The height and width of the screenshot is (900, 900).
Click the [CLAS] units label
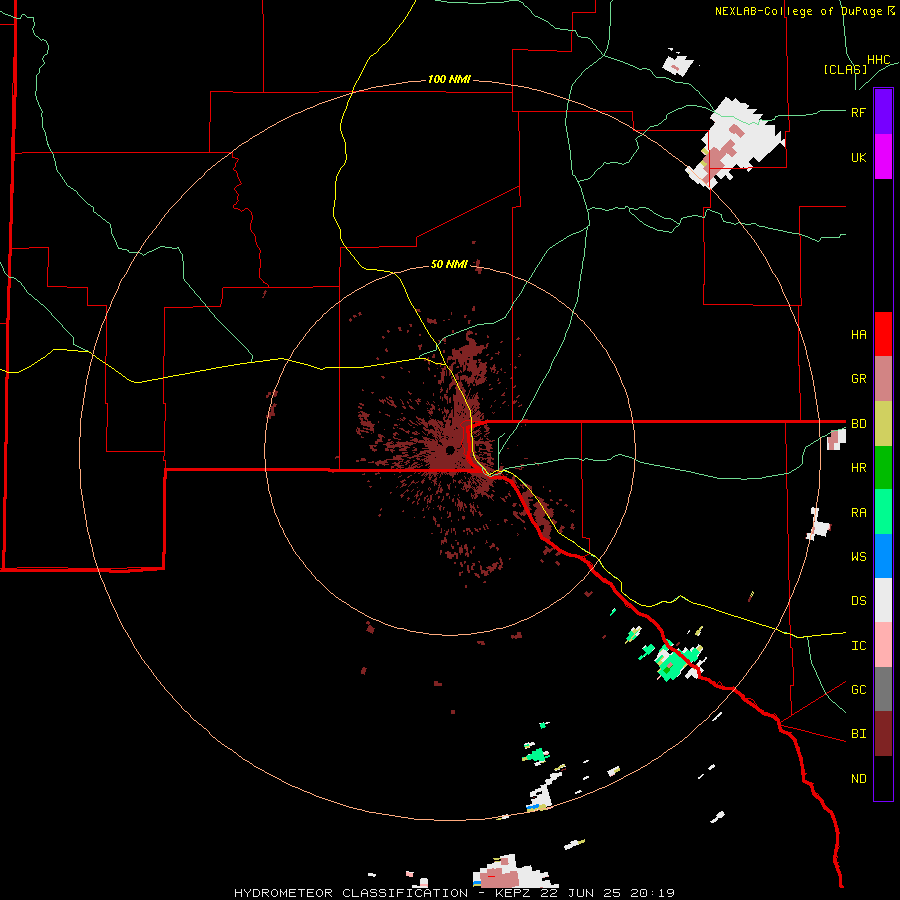[x=845, y=69]
